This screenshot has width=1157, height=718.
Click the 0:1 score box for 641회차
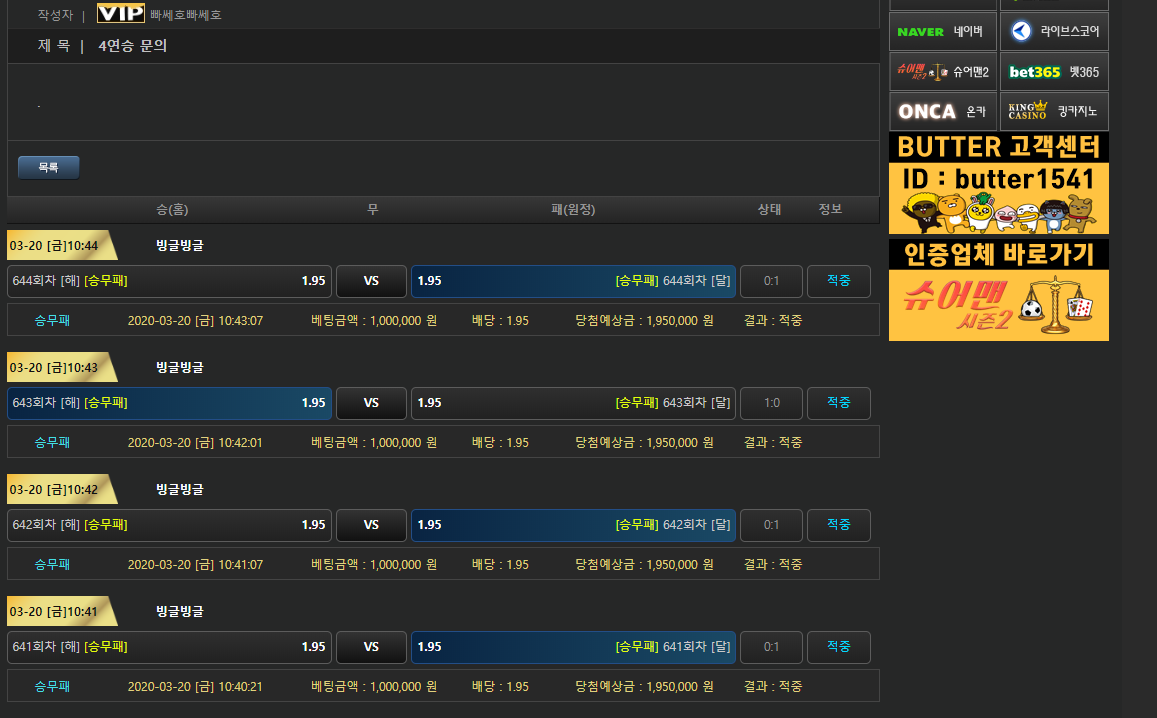pos(771,647)
